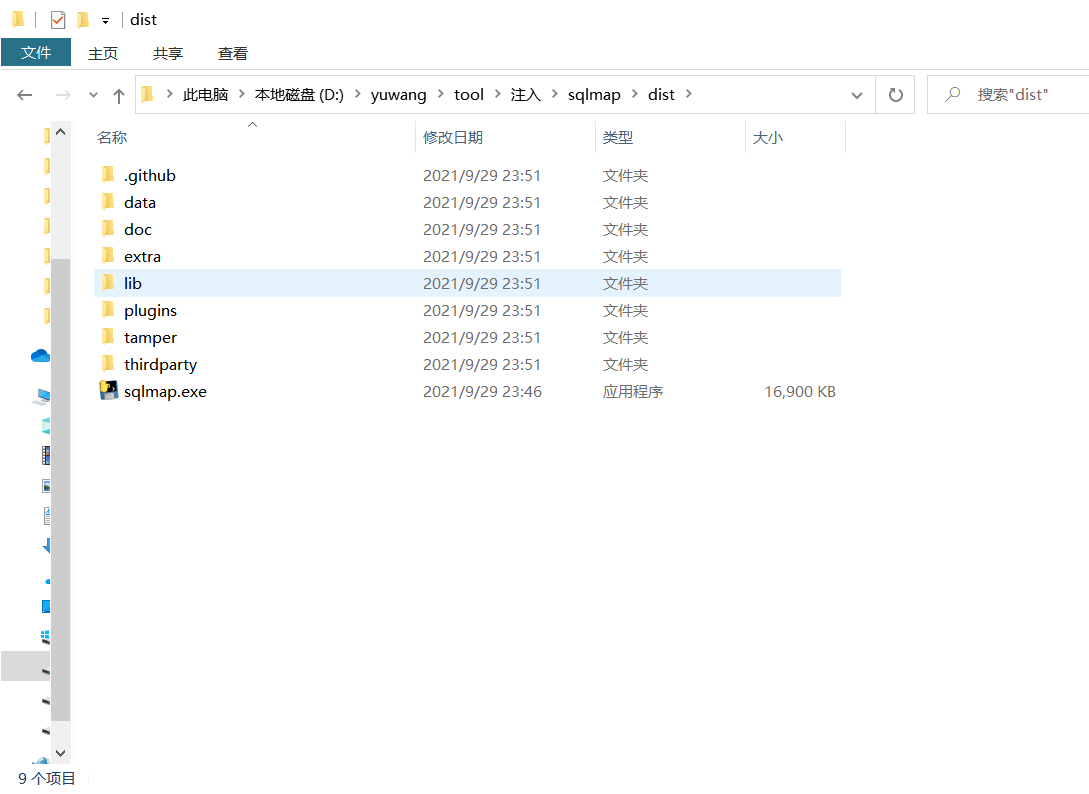Refresh the dist folder view
Screen dimensions: 1089x794
896,95
